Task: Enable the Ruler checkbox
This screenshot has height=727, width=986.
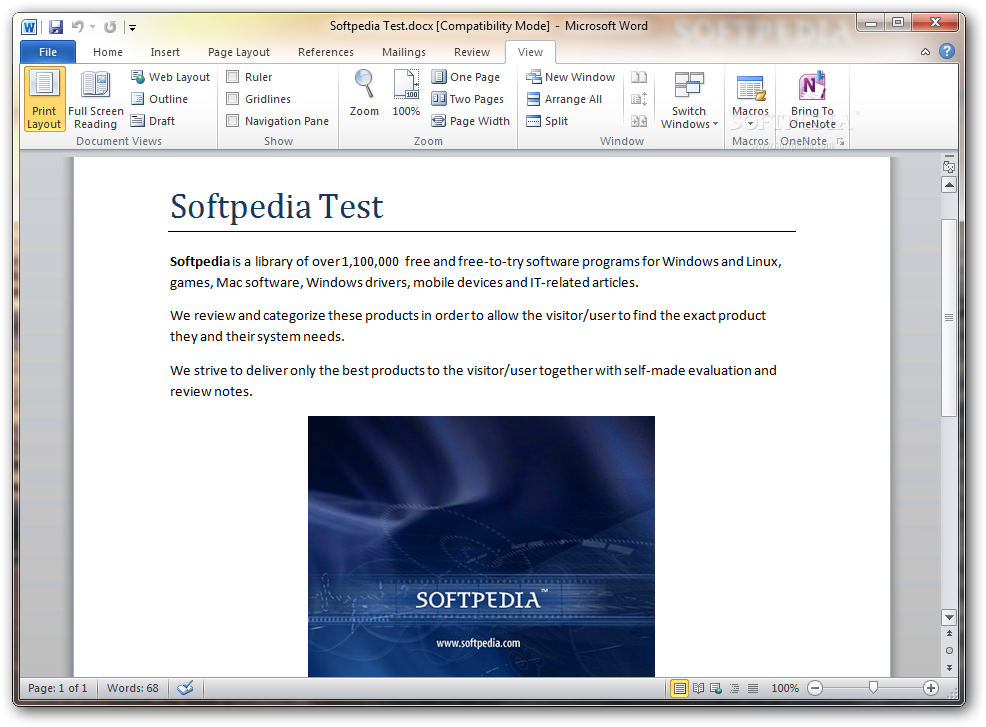Action: point(233,77)
